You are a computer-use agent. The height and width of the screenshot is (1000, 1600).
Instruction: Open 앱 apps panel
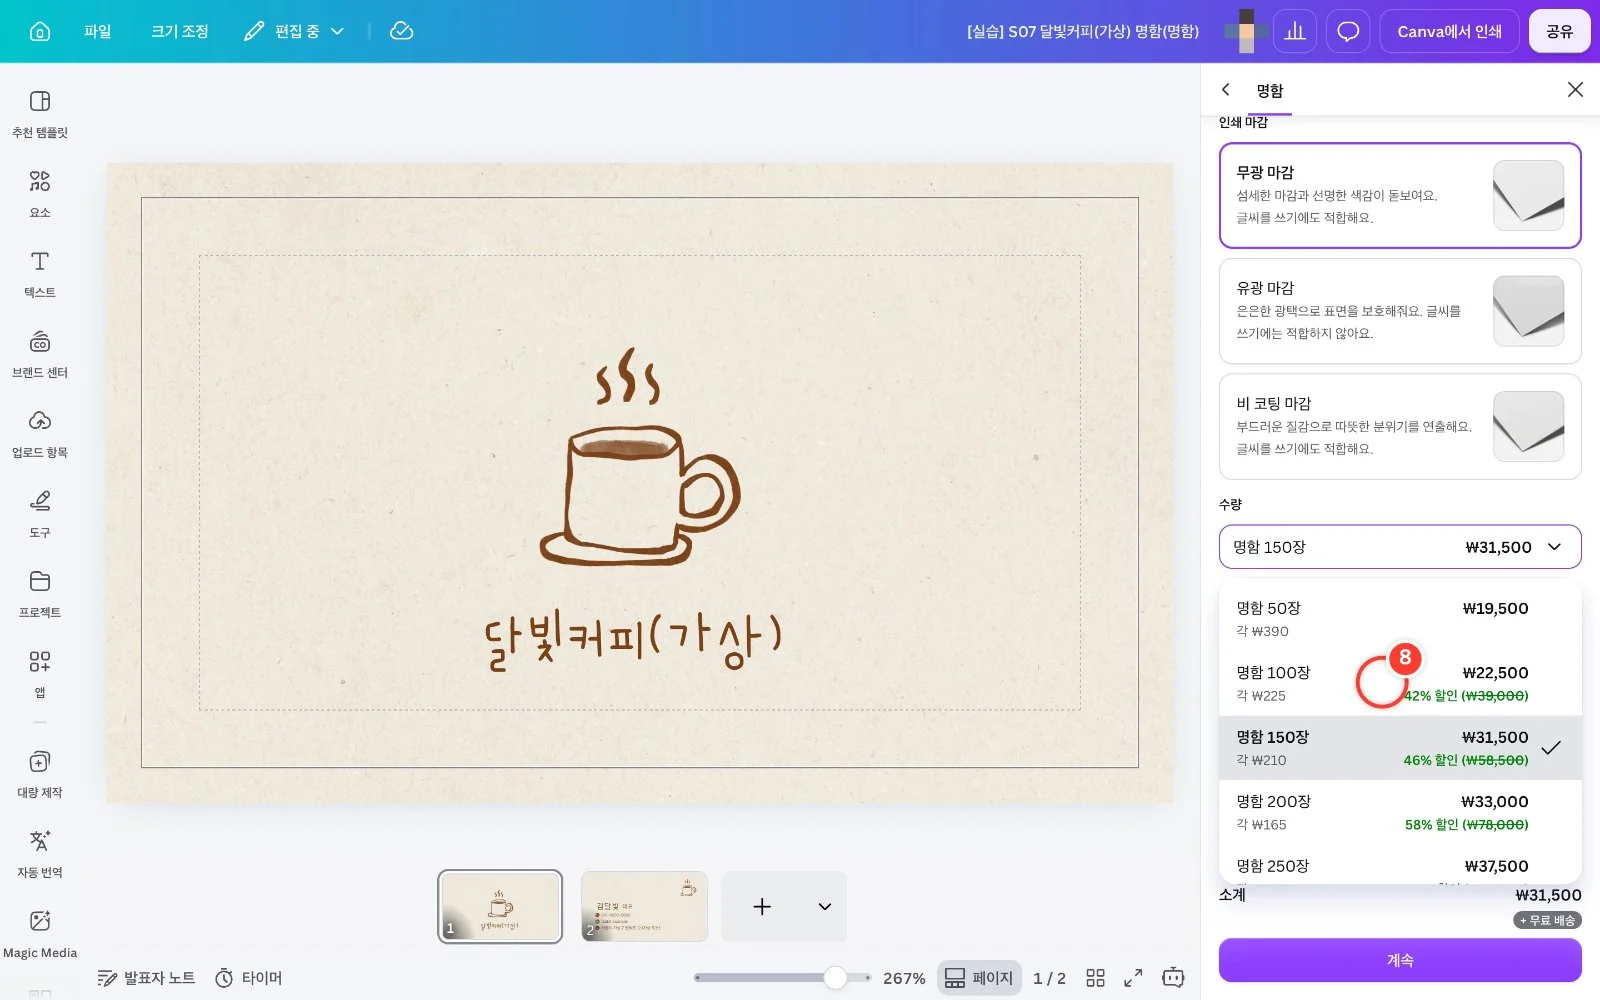(x=40, y=674)
